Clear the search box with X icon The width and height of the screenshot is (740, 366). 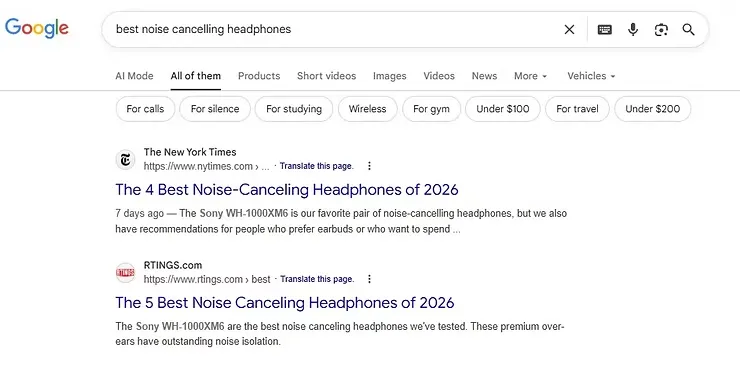click(569, 30)
